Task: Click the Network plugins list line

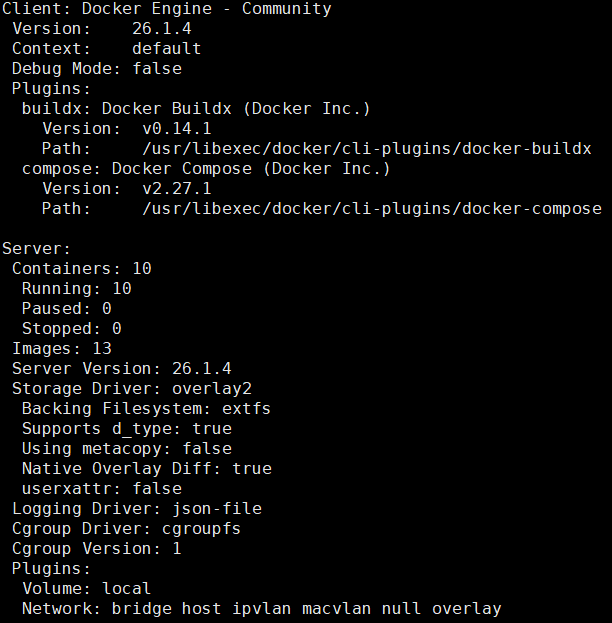Action: (x=261, y=608)
